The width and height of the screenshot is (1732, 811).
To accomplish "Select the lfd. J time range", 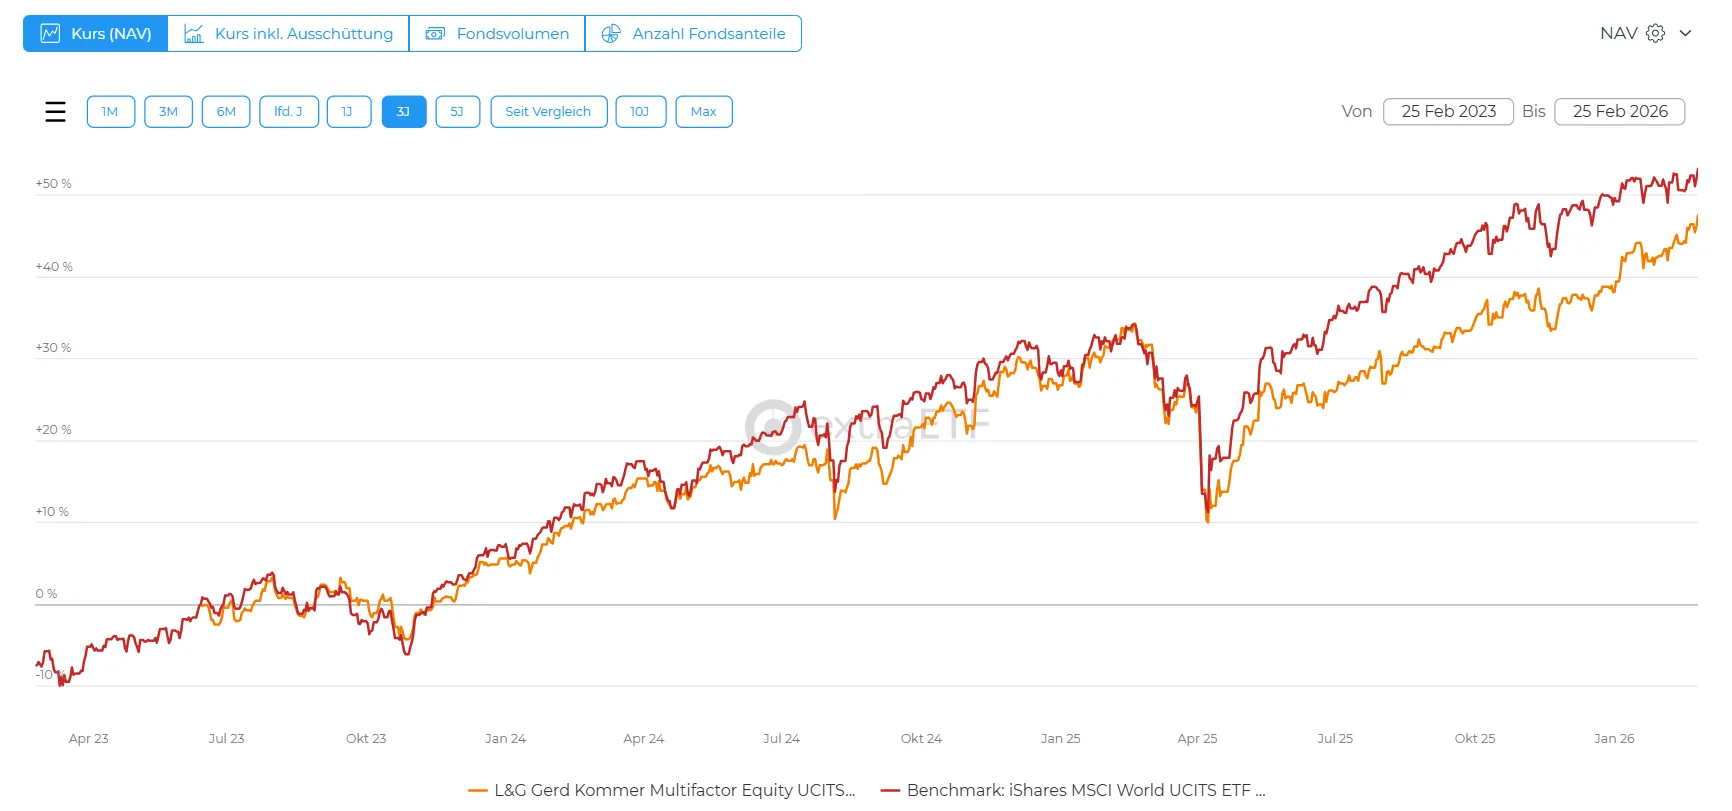I will click(289, 112).
